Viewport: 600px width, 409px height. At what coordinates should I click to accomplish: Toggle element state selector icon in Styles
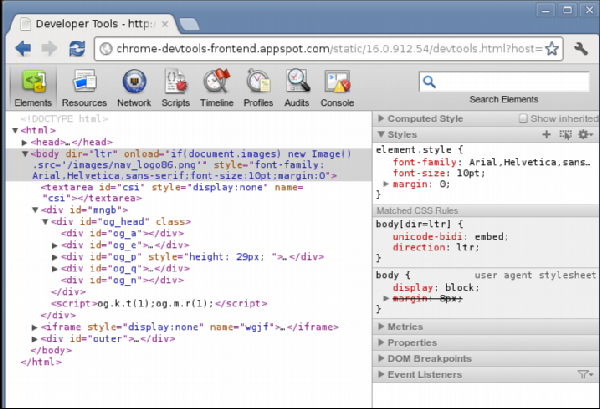[x=565, y=134]
